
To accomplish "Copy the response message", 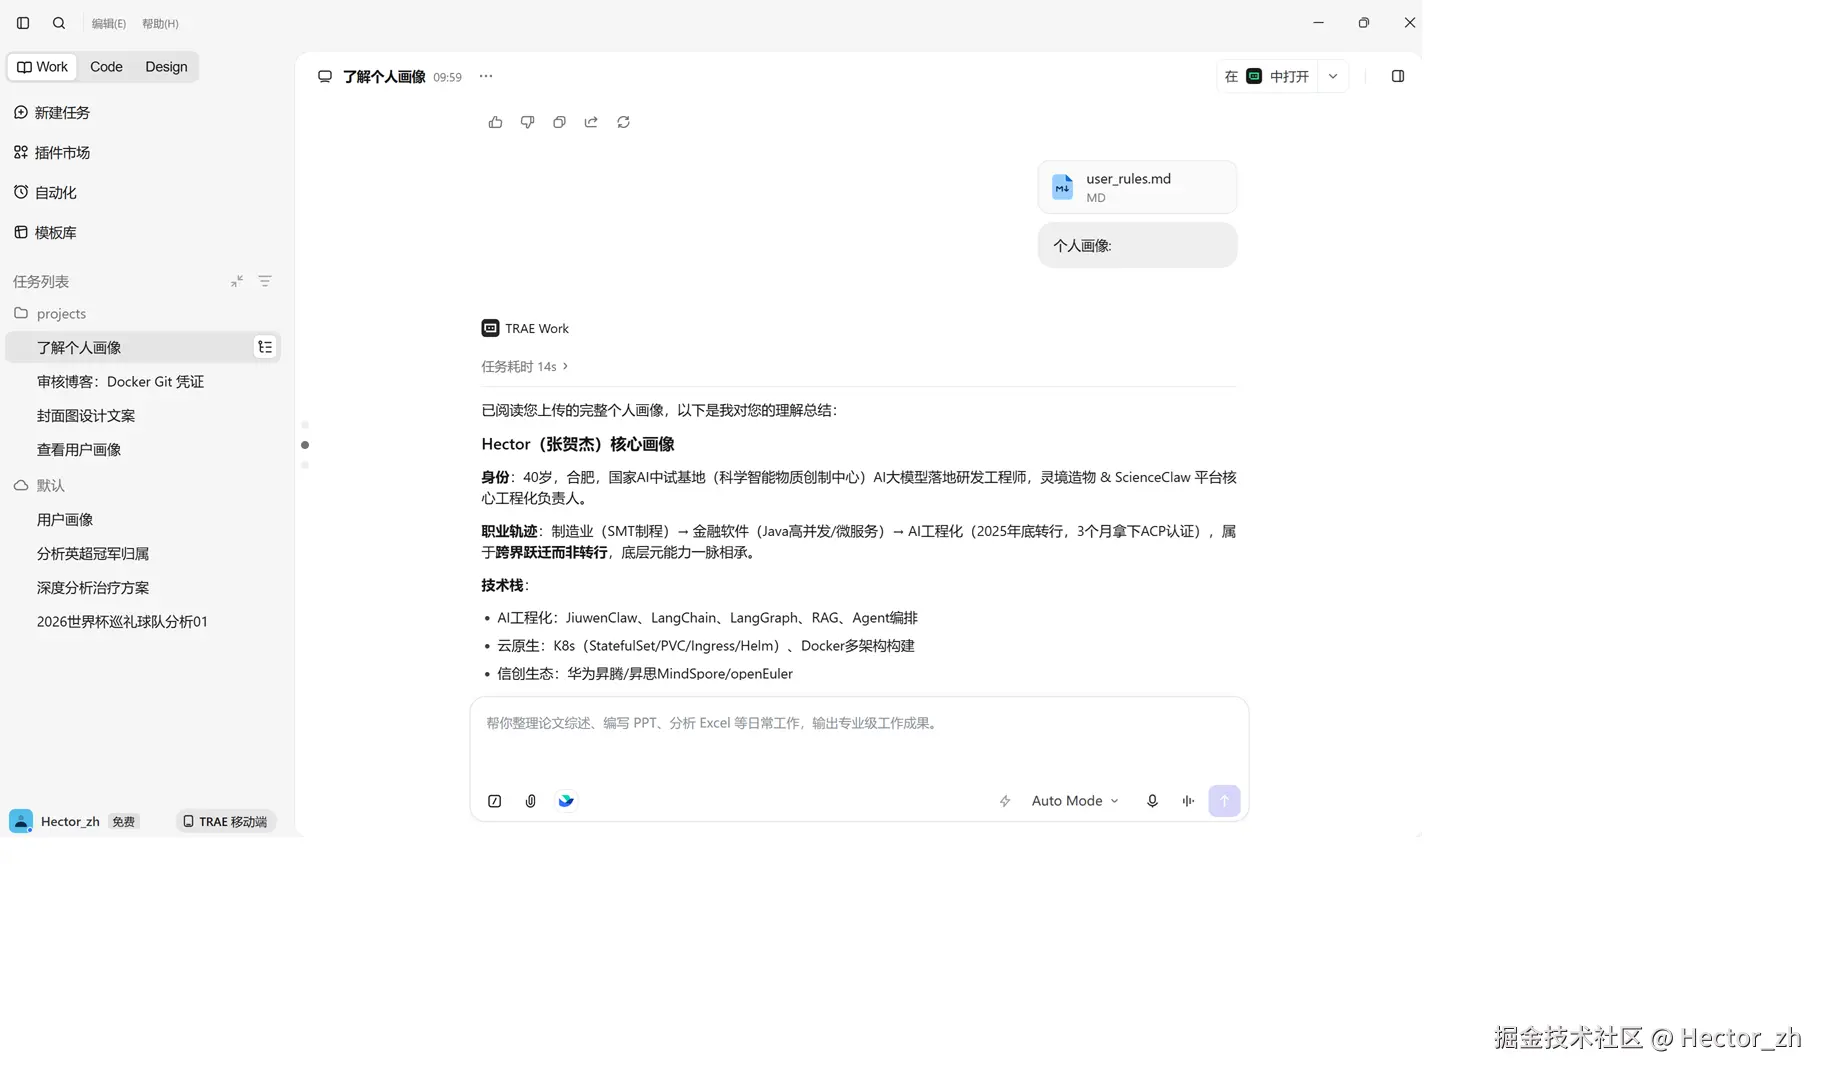I will tap(559, 123).
